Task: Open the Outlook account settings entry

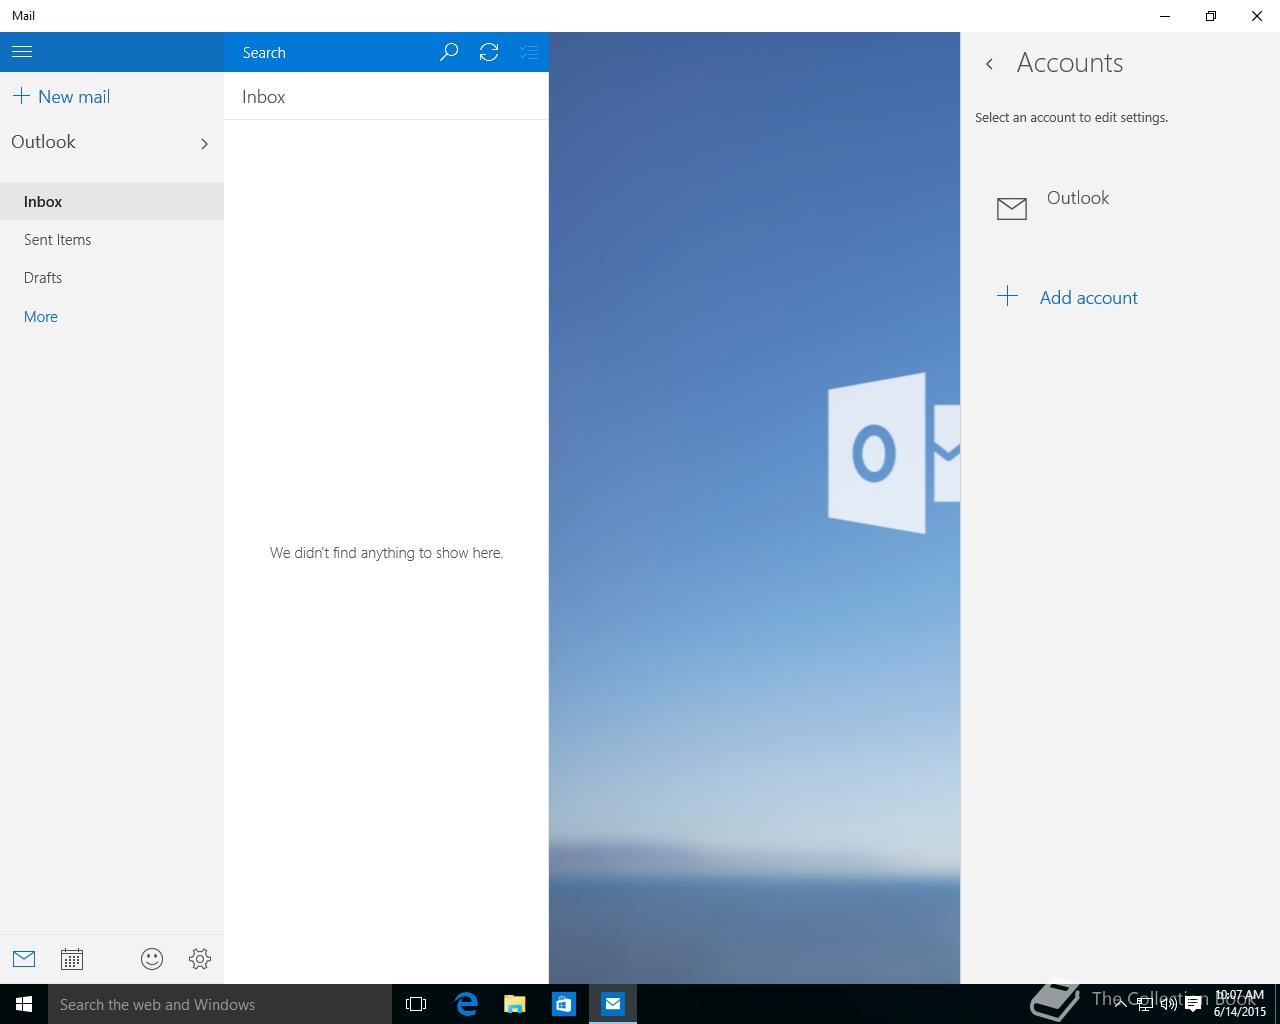Action: (1120, 207)
